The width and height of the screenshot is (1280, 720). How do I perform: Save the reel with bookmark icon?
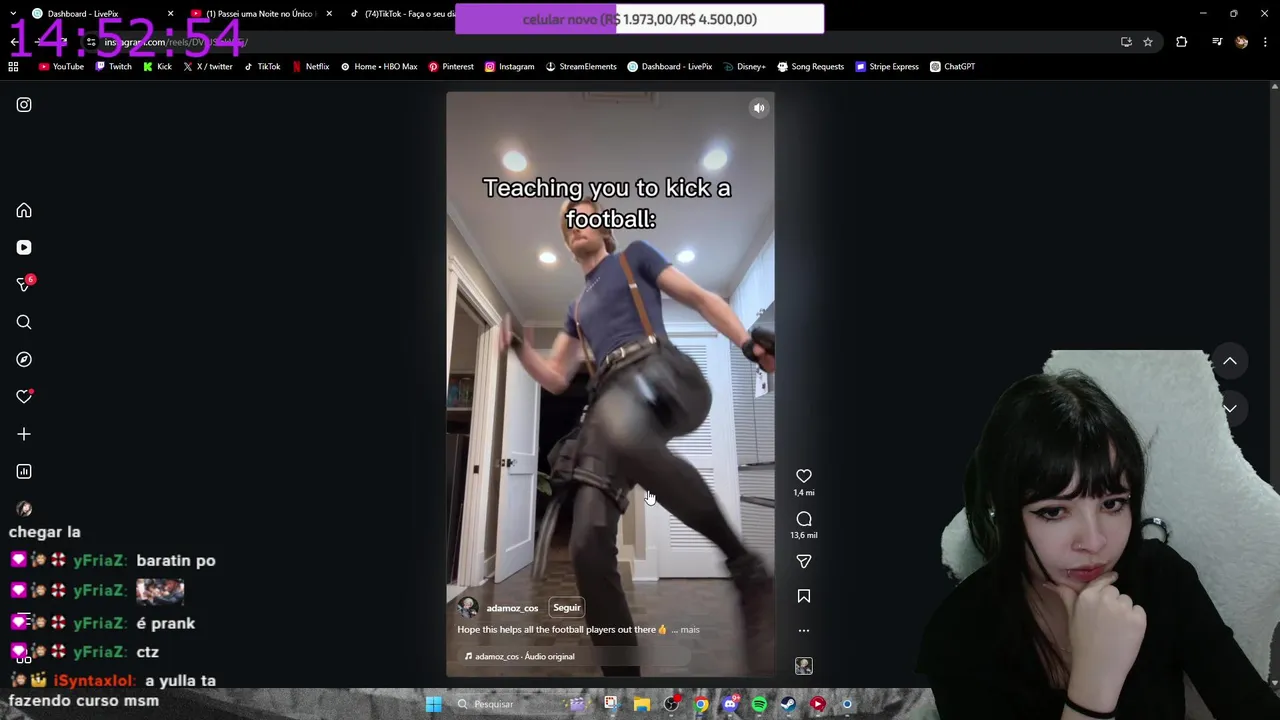[804, 596]
